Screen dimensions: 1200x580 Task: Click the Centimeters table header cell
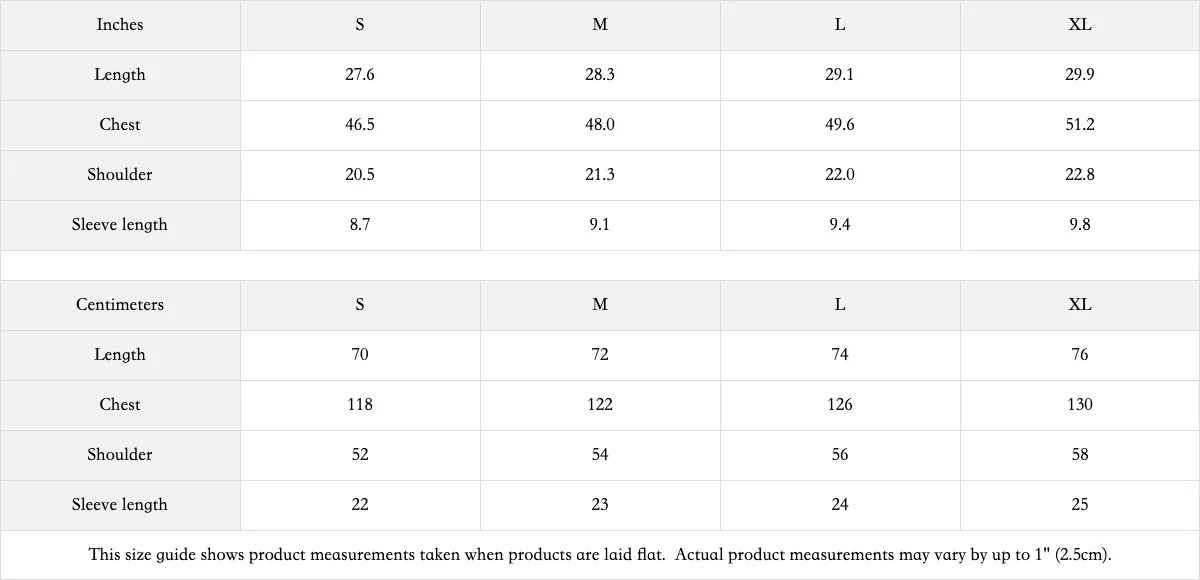(120, 305)
